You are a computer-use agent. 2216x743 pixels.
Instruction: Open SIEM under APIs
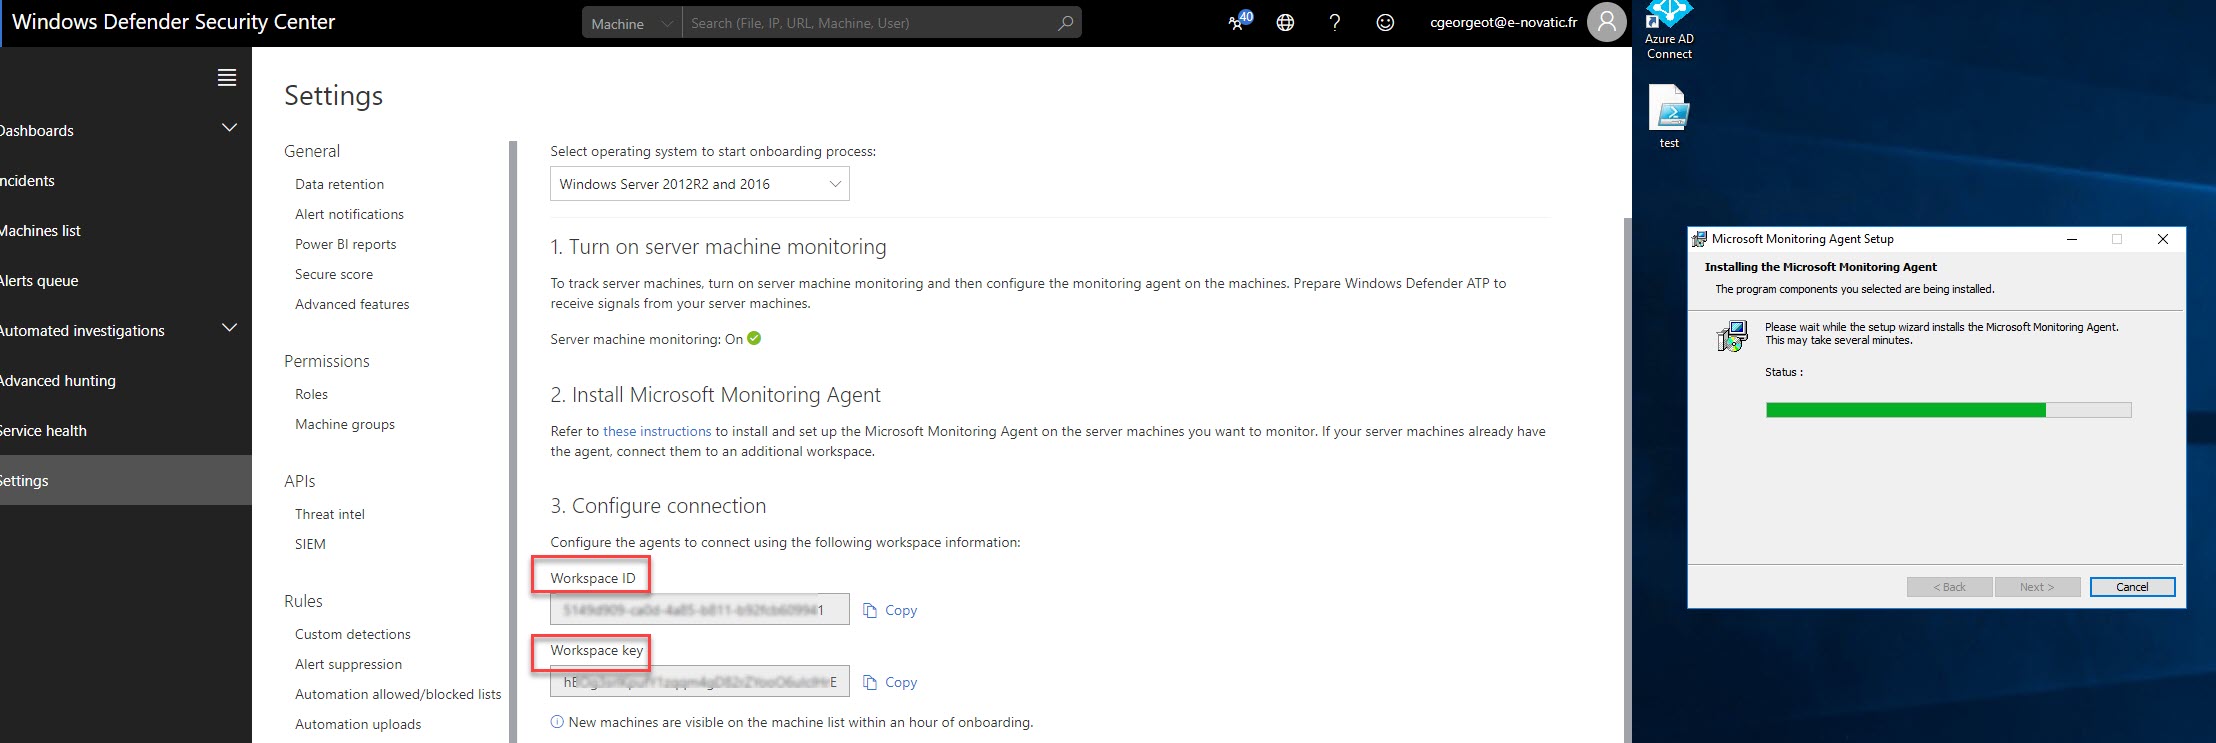pos(310,544)
